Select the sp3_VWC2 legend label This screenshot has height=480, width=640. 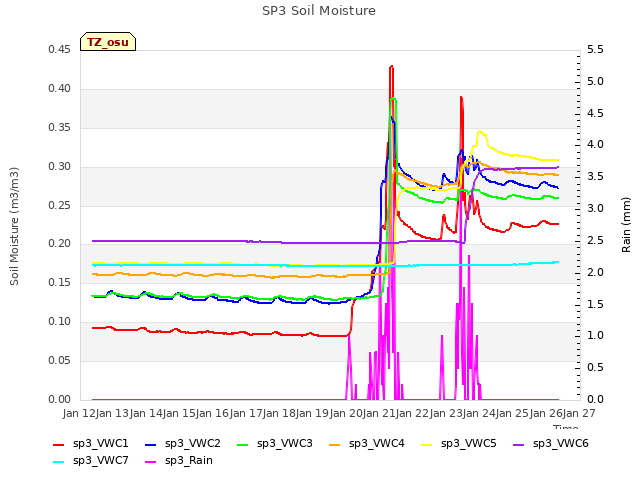193,444
